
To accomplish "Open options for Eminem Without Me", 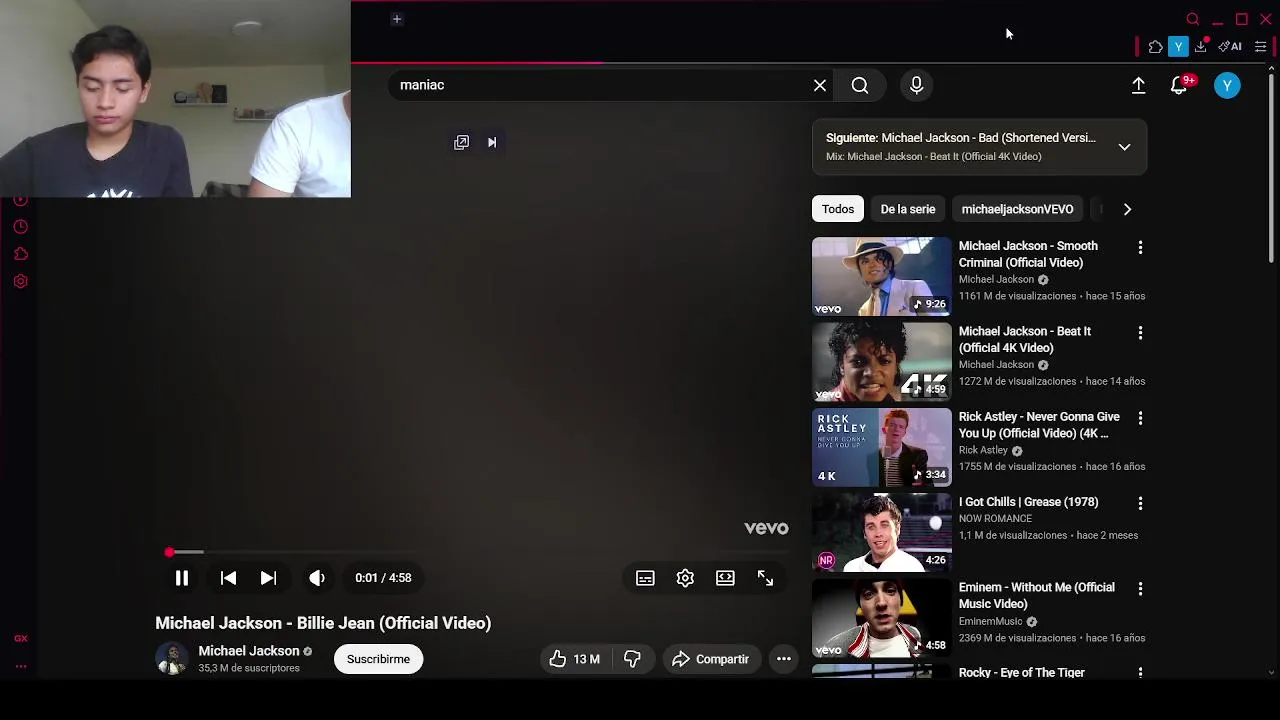I will pos(1140,588).
